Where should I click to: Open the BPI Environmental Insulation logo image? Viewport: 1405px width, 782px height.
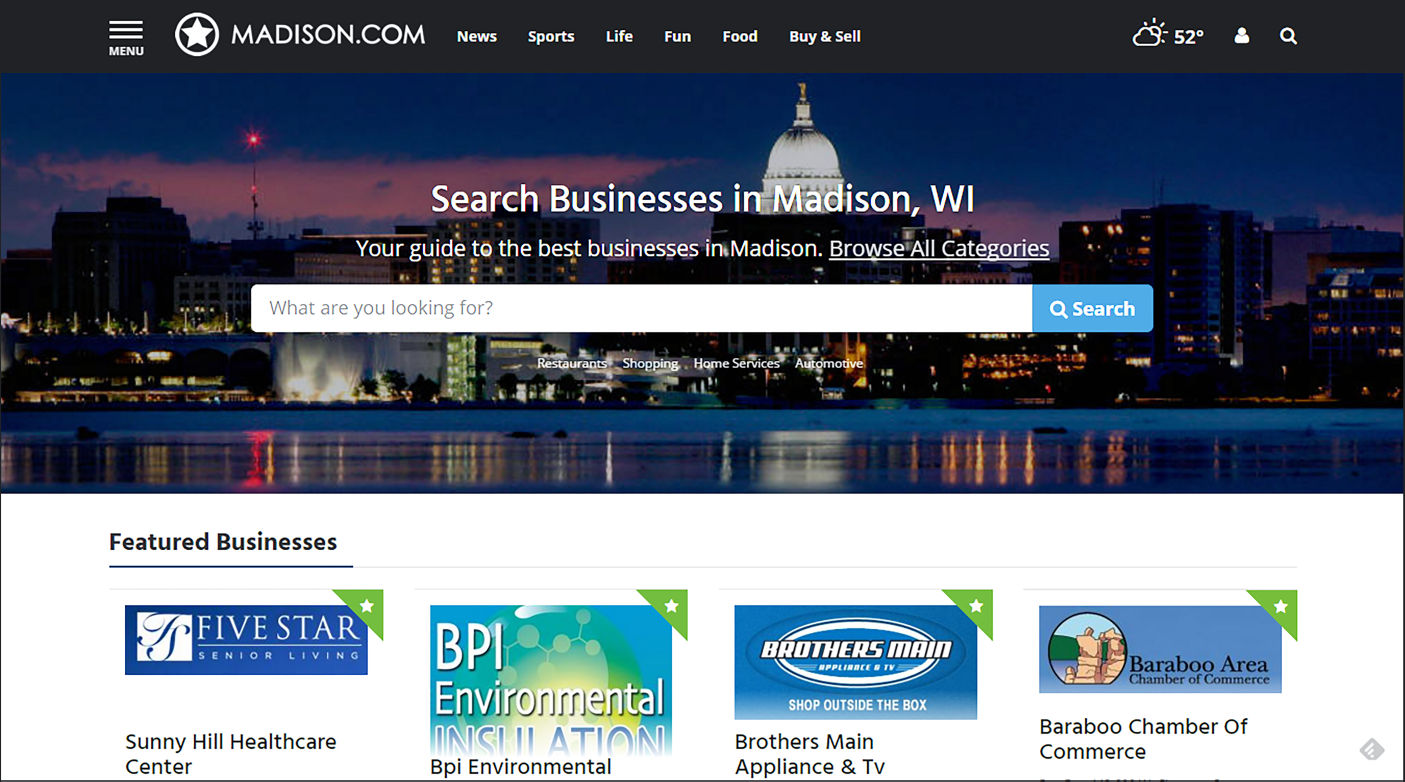click(x=551, y=679)
